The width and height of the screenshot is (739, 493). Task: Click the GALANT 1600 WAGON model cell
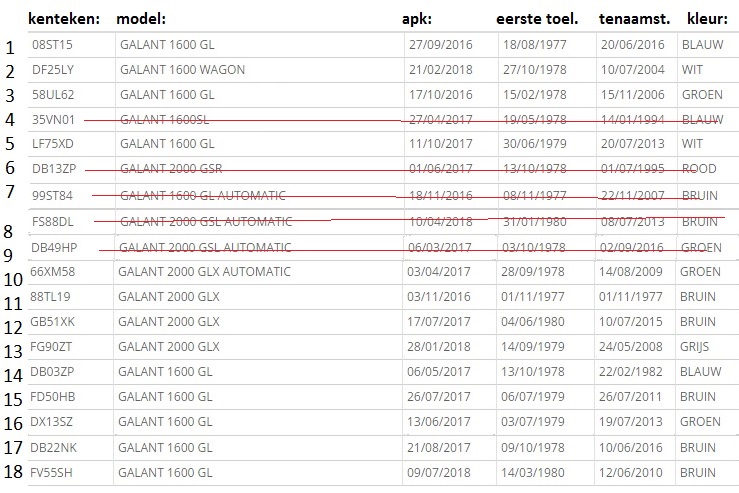click(x=182, y=71)
